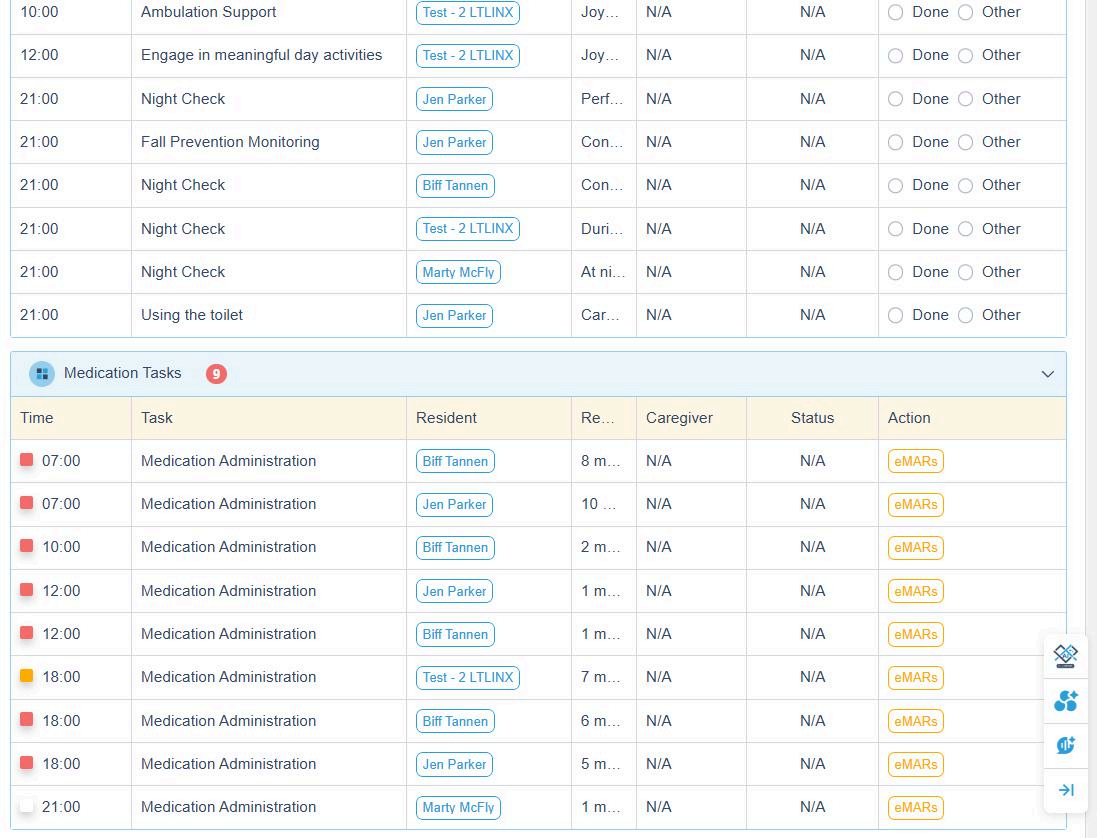Mark Ambulation Support task as Done
This screenshot has height=838, width=1097.
[x=896, y=13]
